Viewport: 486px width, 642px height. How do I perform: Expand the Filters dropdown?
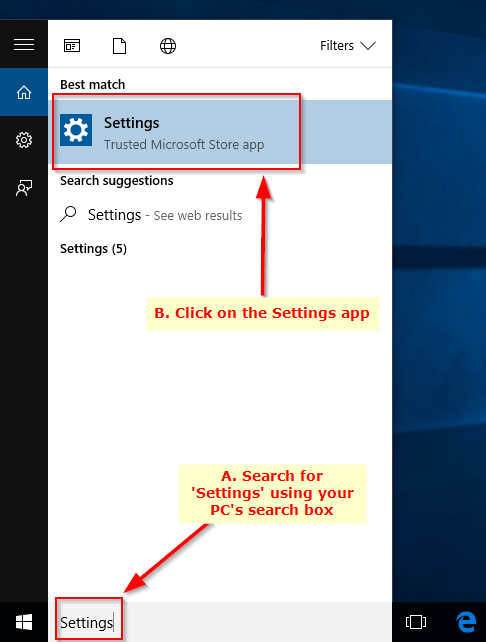(x=348, y=45)
